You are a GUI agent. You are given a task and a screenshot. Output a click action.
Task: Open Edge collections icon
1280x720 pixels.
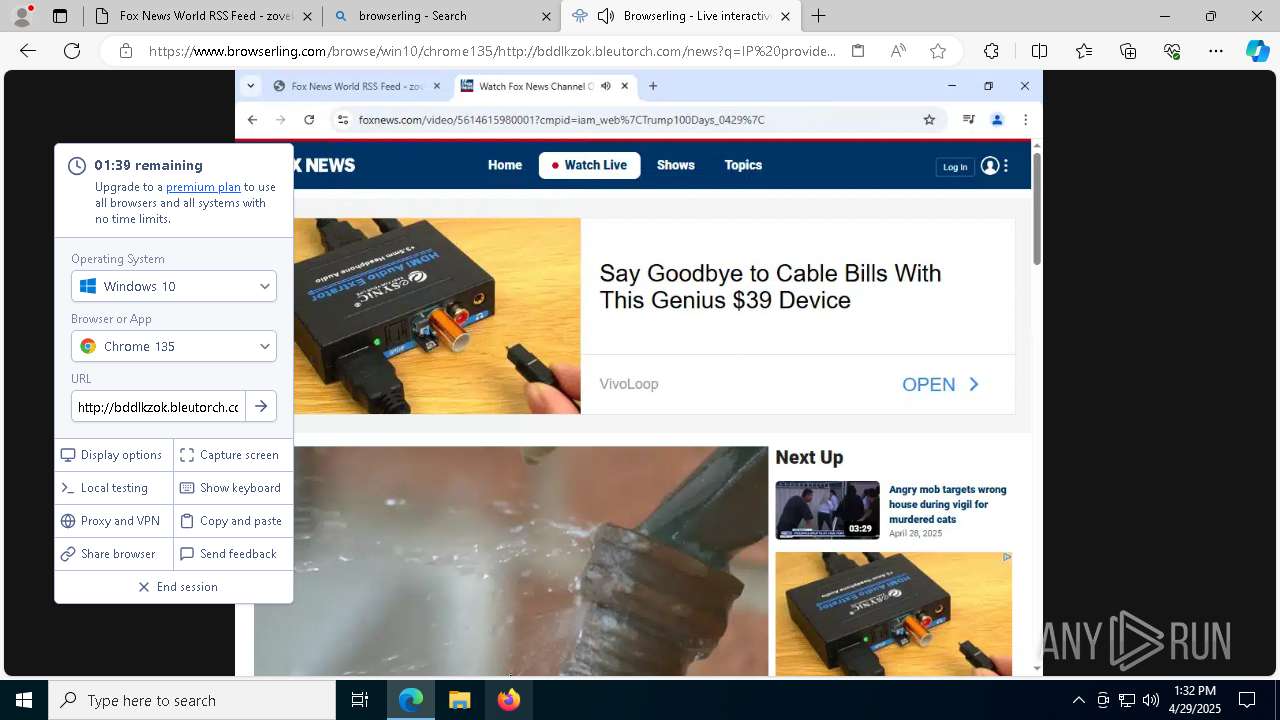point(1128,51)
